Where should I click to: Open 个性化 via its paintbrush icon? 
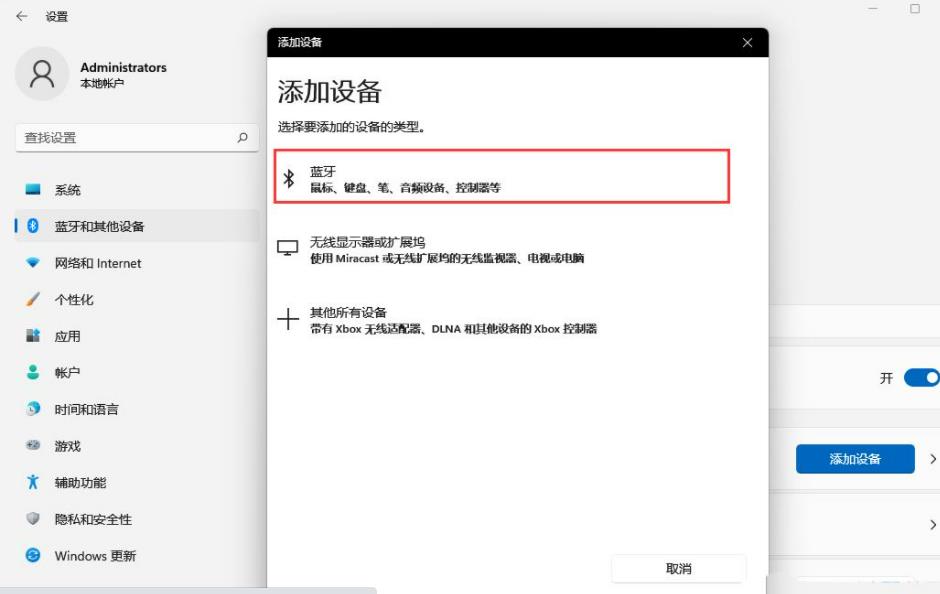point(34,299)
